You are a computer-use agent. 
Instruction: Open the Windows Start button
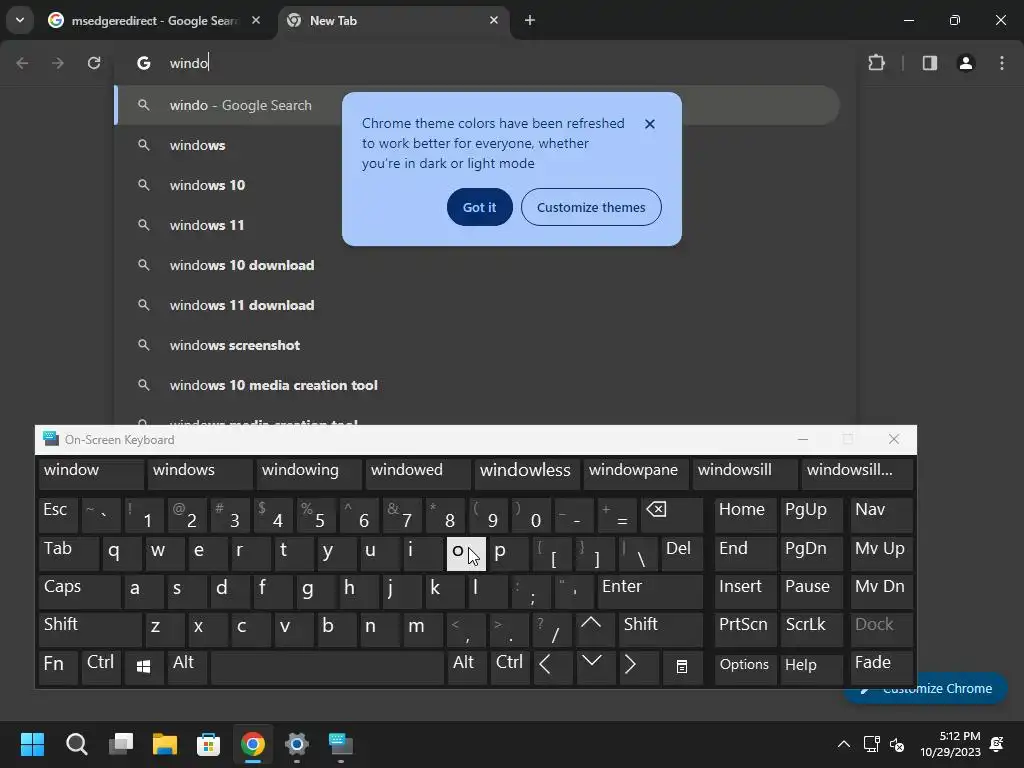pos(32,744)
